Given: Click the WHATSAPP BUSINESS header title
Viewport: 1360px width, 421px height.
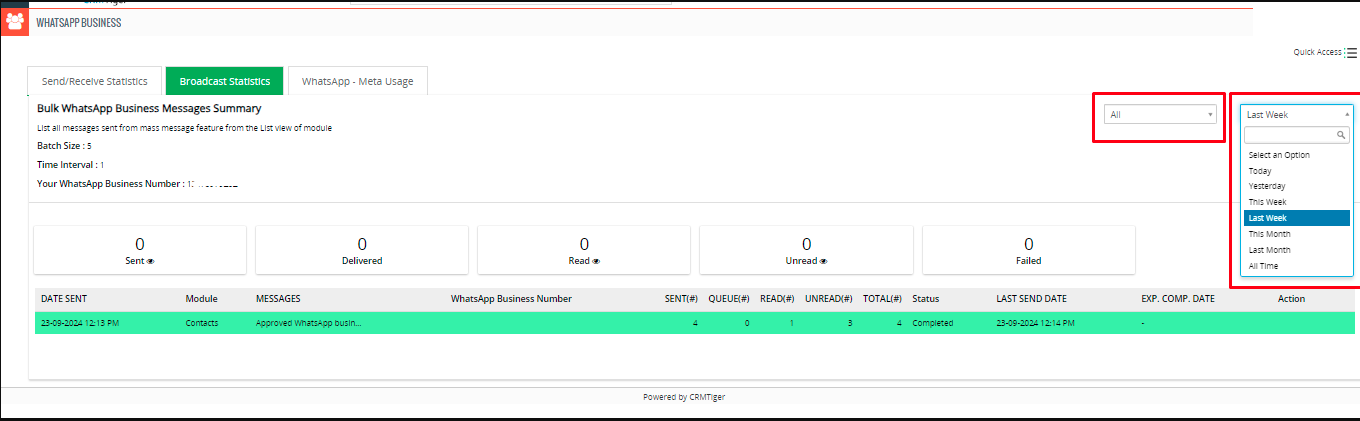Looking at the screenshot, I should tap(79, 22).
